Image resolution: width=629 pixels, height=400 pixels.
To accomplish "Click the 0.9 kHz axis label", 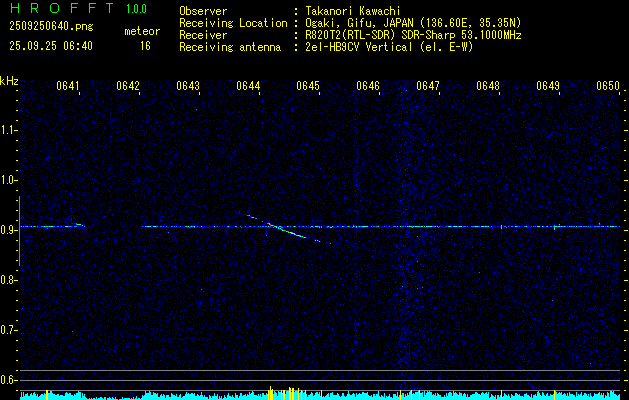I will 8,230.
